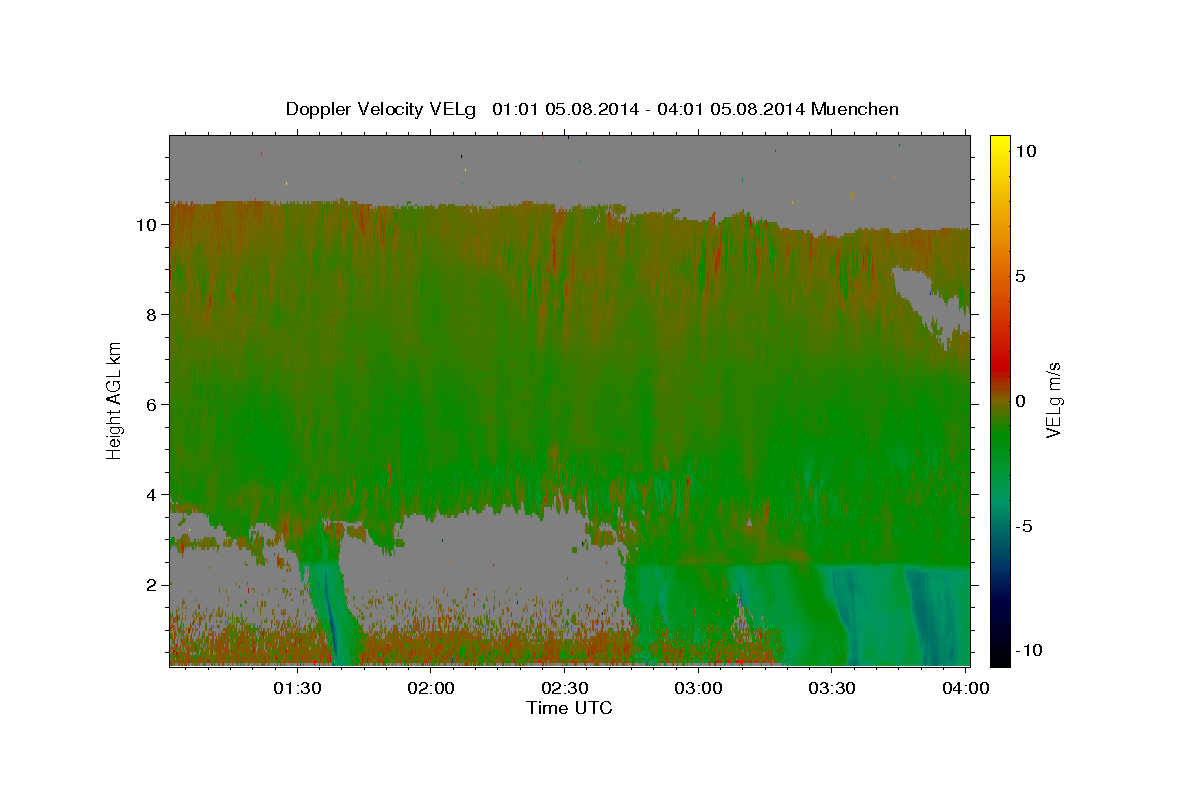Select the 01:30 time axis tick label
The height and width of the screenshot is (800, 1200).
tap(299, 688)
